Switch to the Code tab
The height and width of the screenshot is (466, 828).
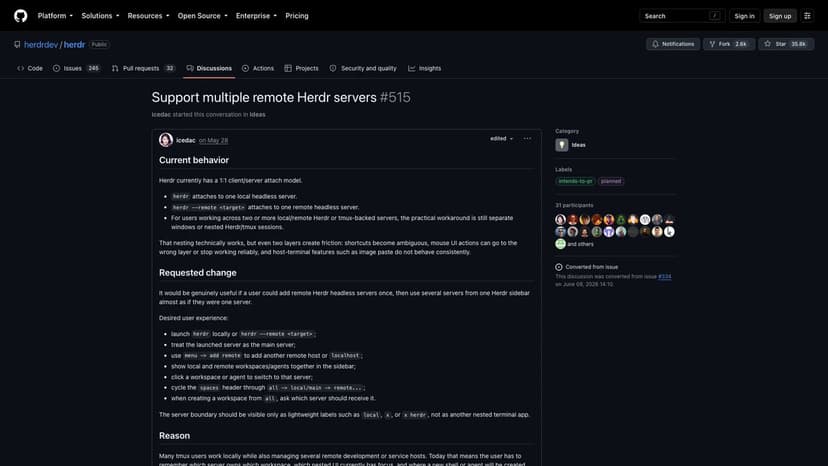pos(30,68)
